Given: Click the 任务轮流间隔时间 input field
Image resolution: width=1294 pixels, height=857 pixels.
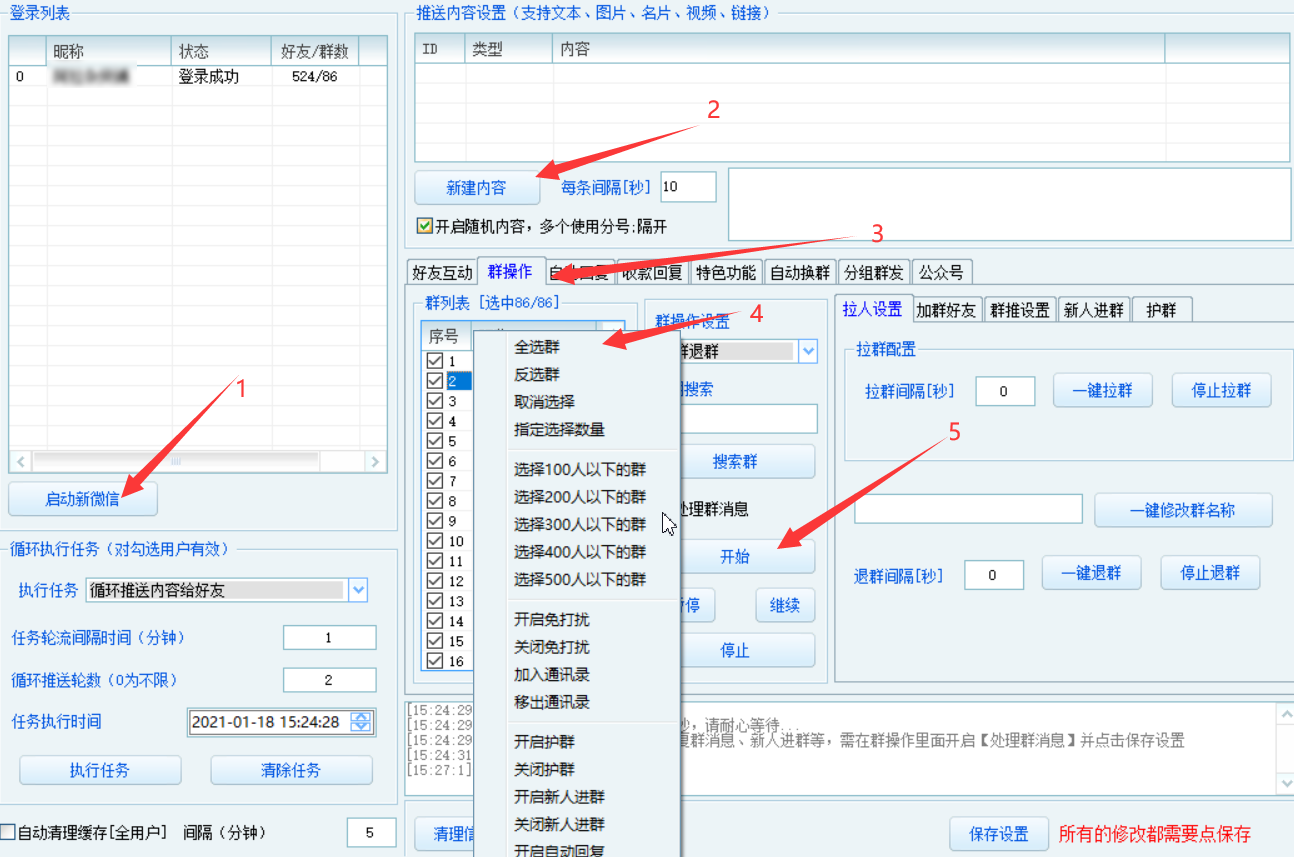Looking at the screenshot, I should (329, 638).
